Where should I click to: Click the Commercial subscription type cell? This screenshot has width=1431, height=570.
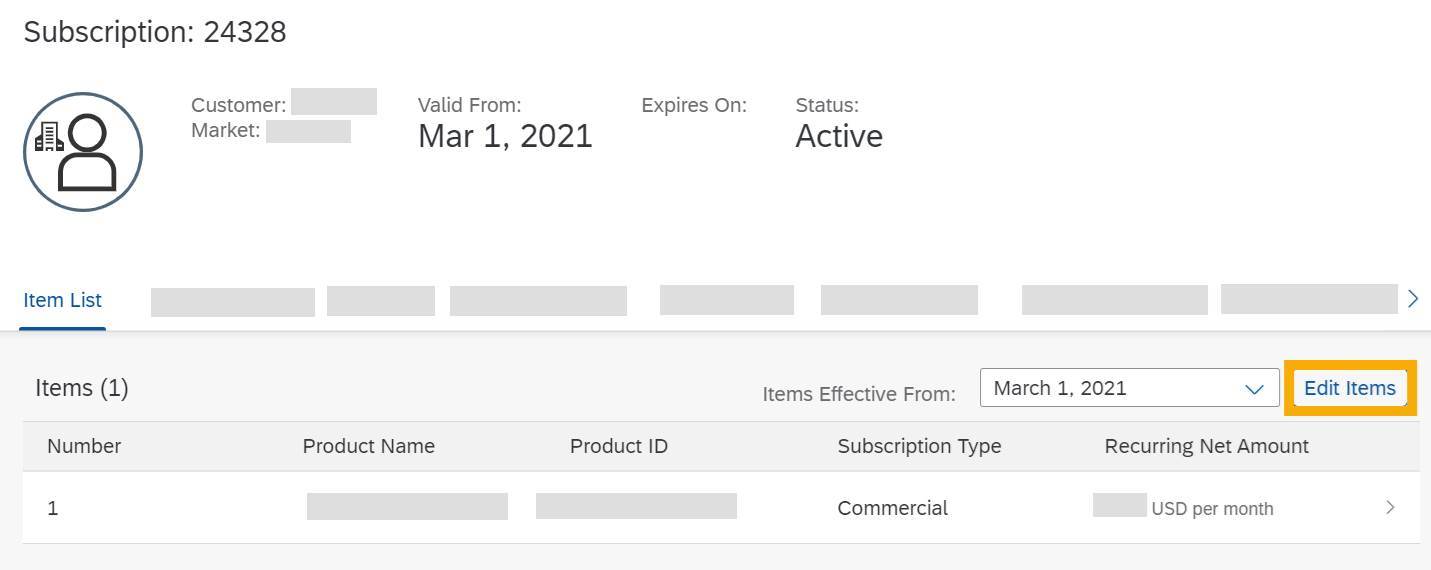tap(892, 508)
